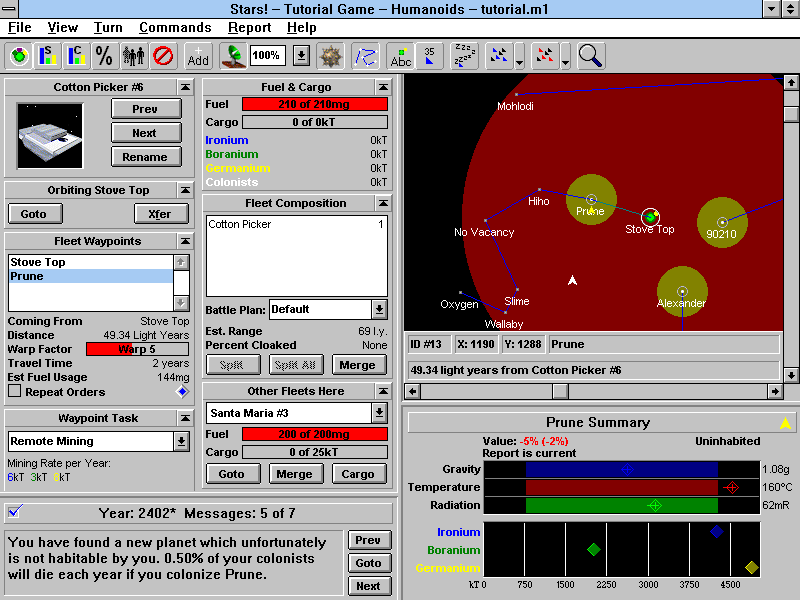The image size is (800, 600).
Task: Select the no player info view
Action: [x=163, y=56]
